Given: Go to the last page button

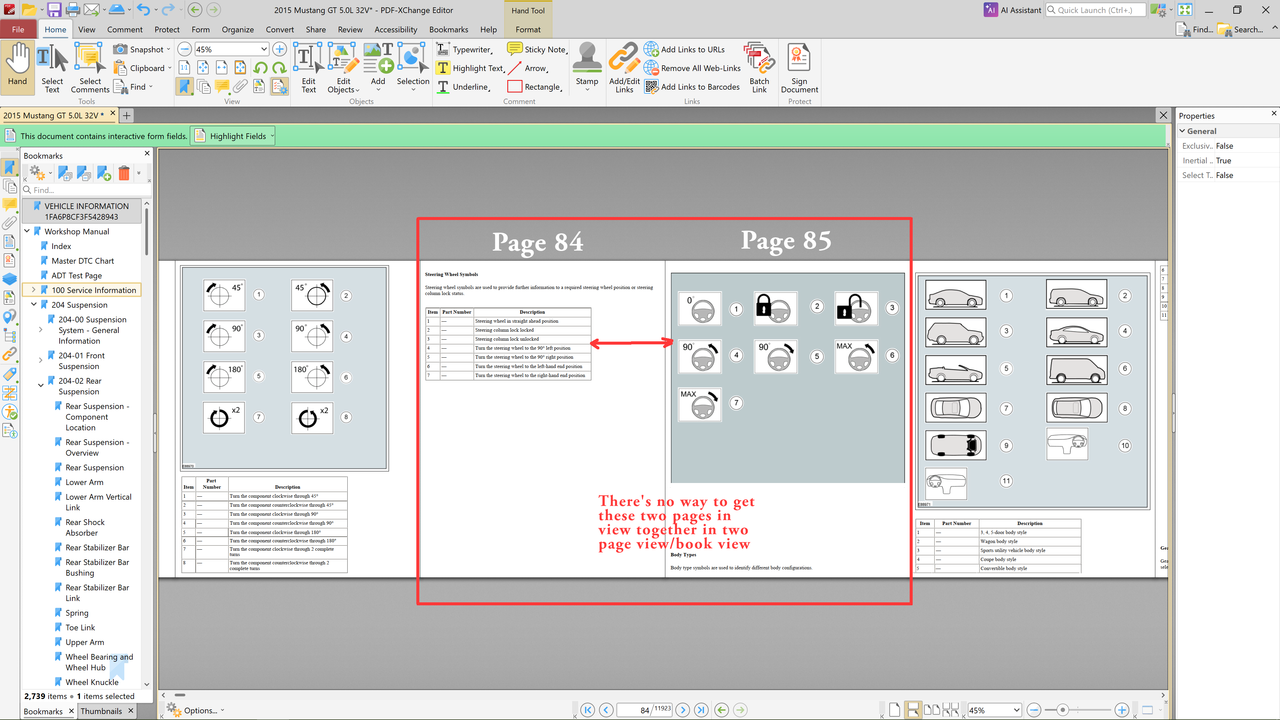Looking at the screenshot, I should tap(700, 710).
